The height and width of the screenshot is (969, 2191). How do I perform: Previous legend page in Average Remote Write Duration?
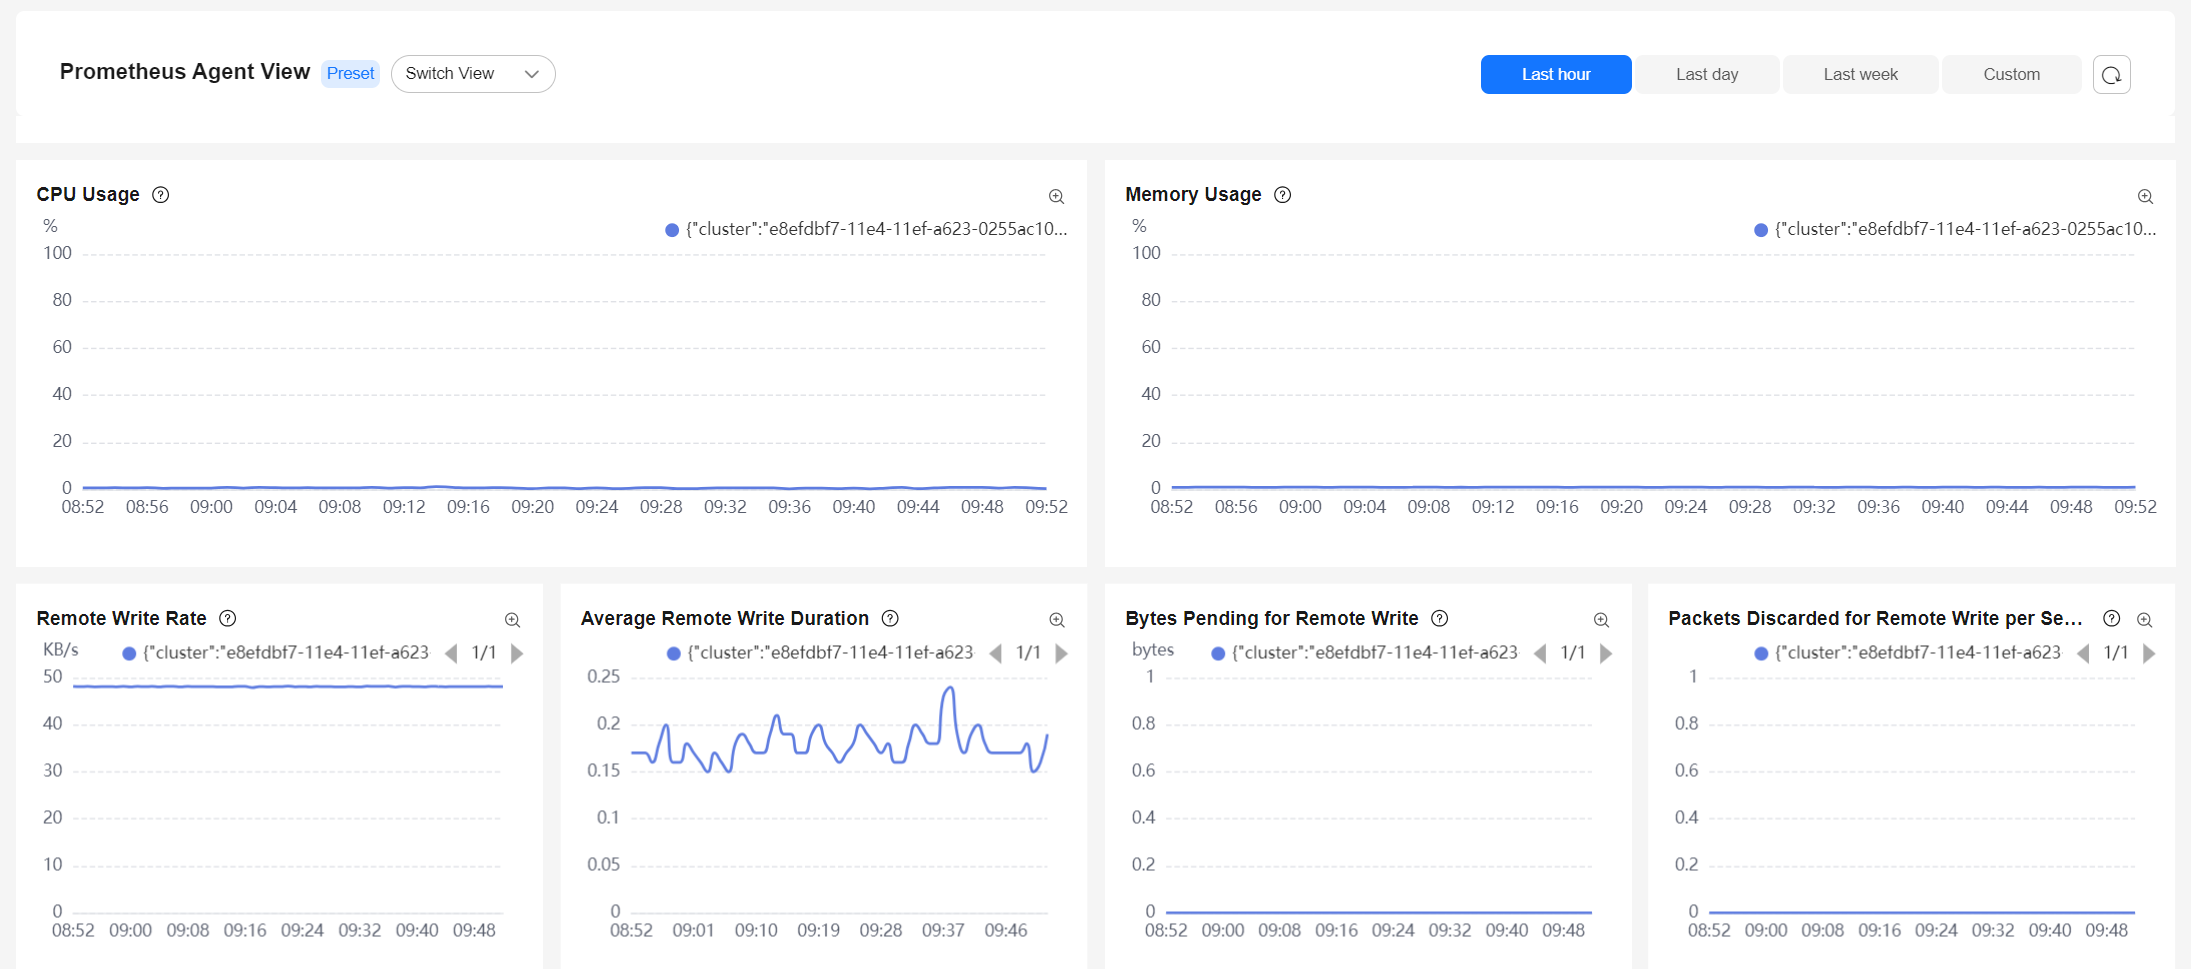[x=995, y=653]
